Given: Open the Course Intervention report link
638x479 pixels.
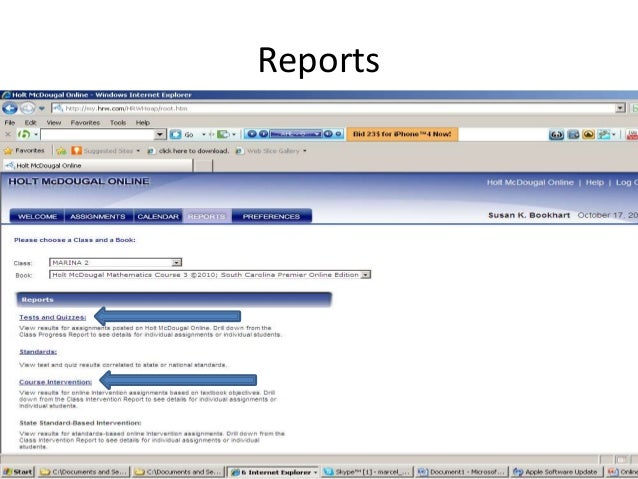Looking at the screenshot, I should click(56, 382).
